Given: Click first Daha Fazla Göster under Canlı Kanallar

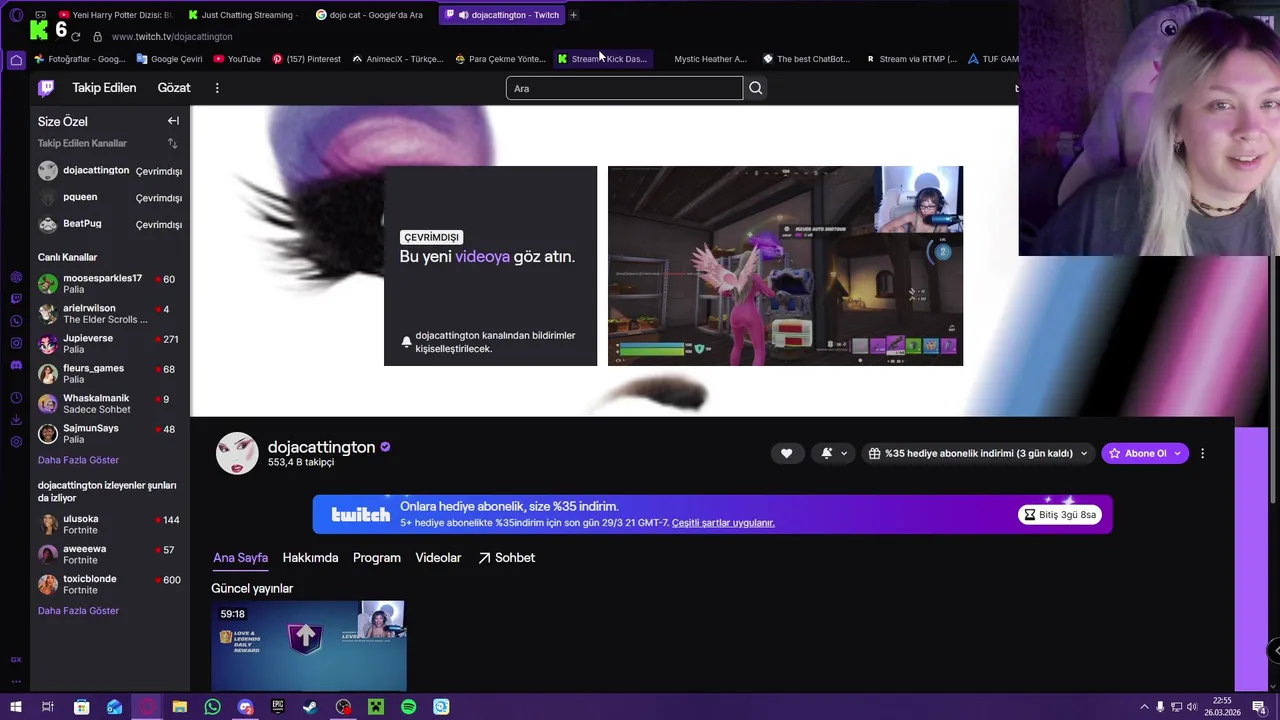Looking at the screenshot, I should pos(78,460).
